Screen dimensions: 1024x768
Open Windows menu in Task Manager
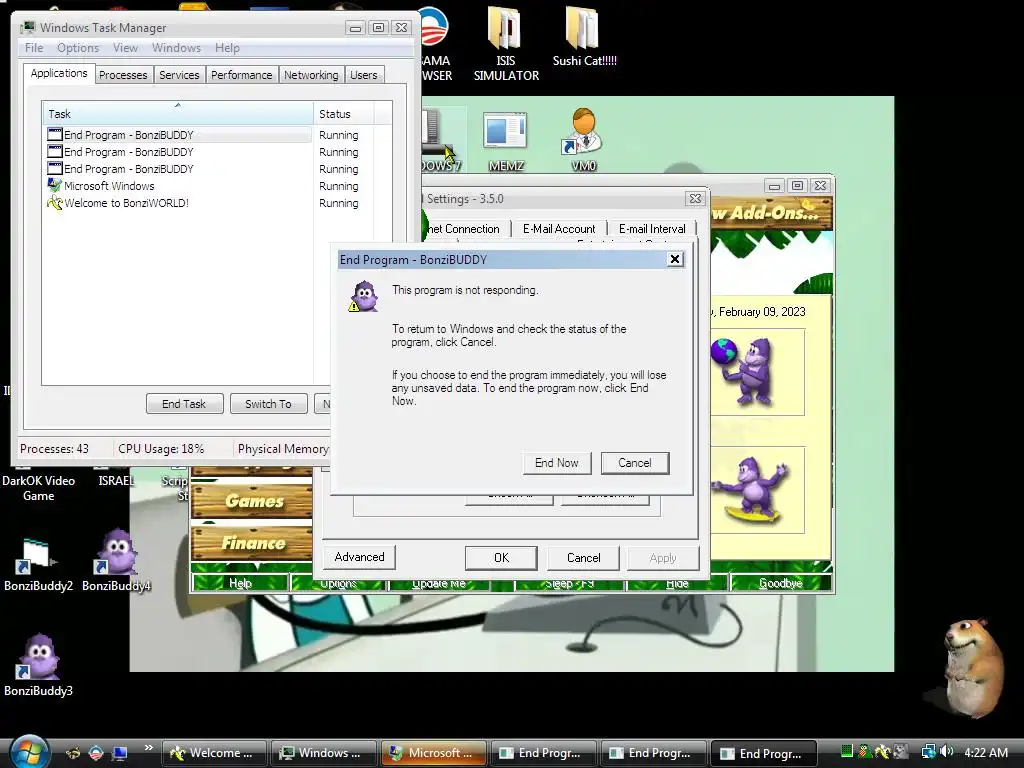coord(176,48)
